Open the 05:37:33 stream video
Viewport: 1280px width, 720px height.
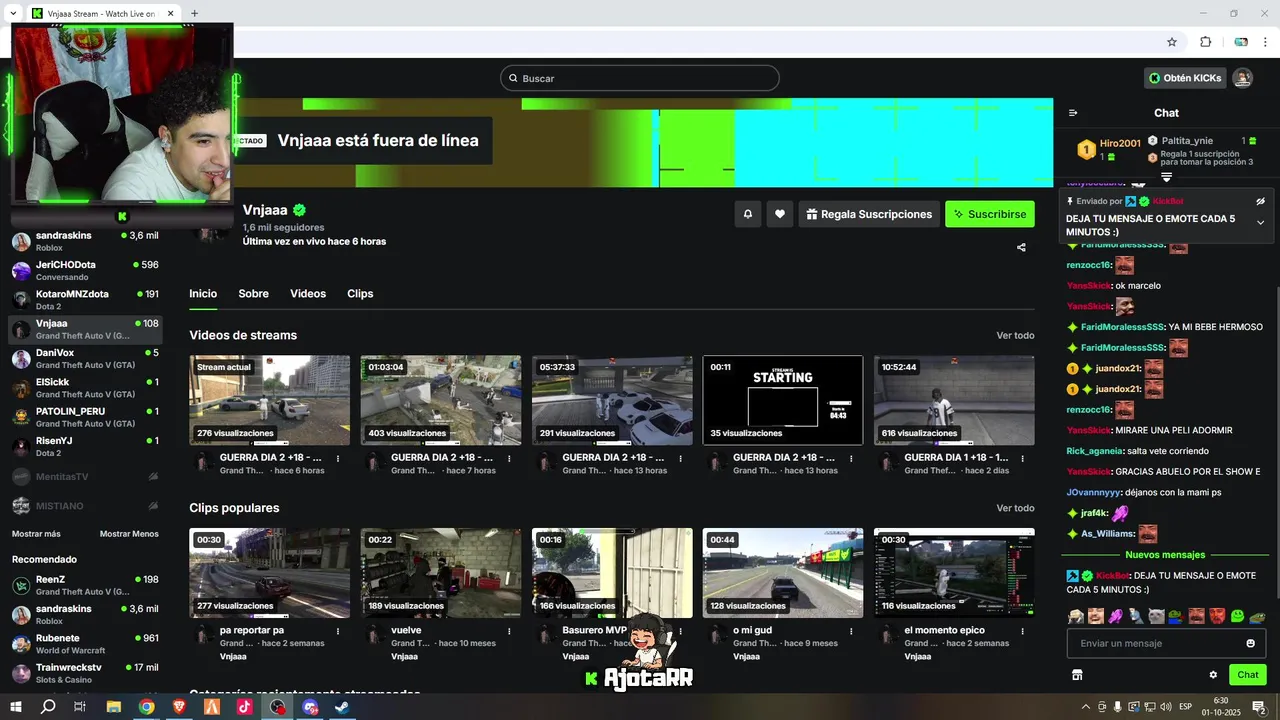[612, 400]
